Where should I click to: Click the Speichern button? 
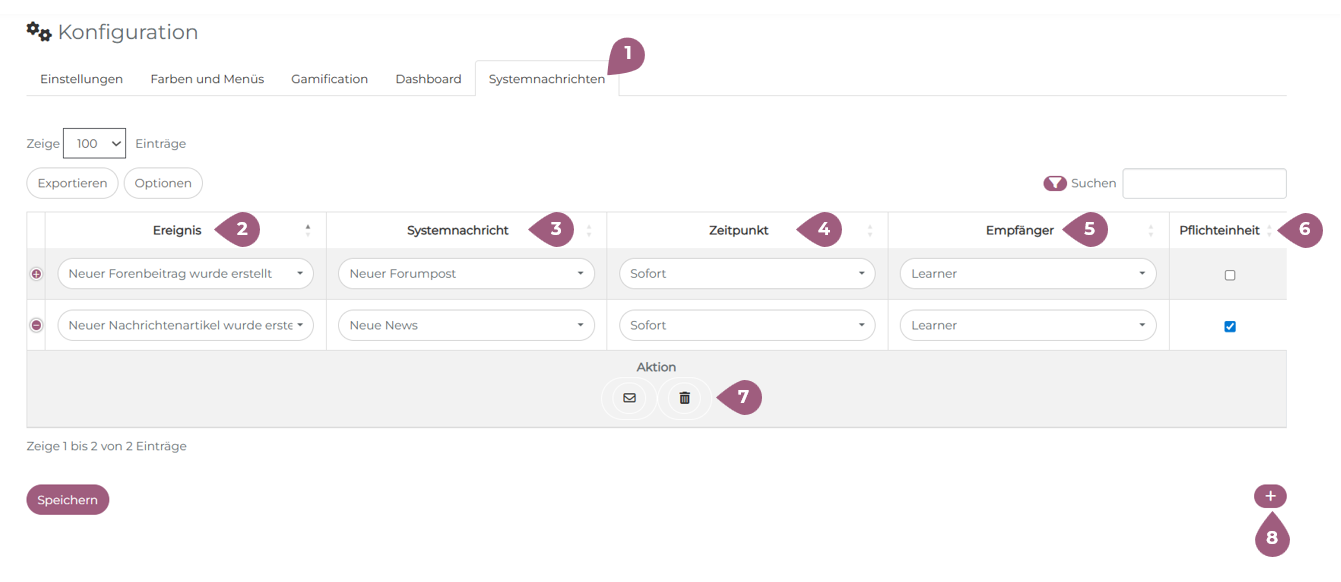tap(67, 500)
